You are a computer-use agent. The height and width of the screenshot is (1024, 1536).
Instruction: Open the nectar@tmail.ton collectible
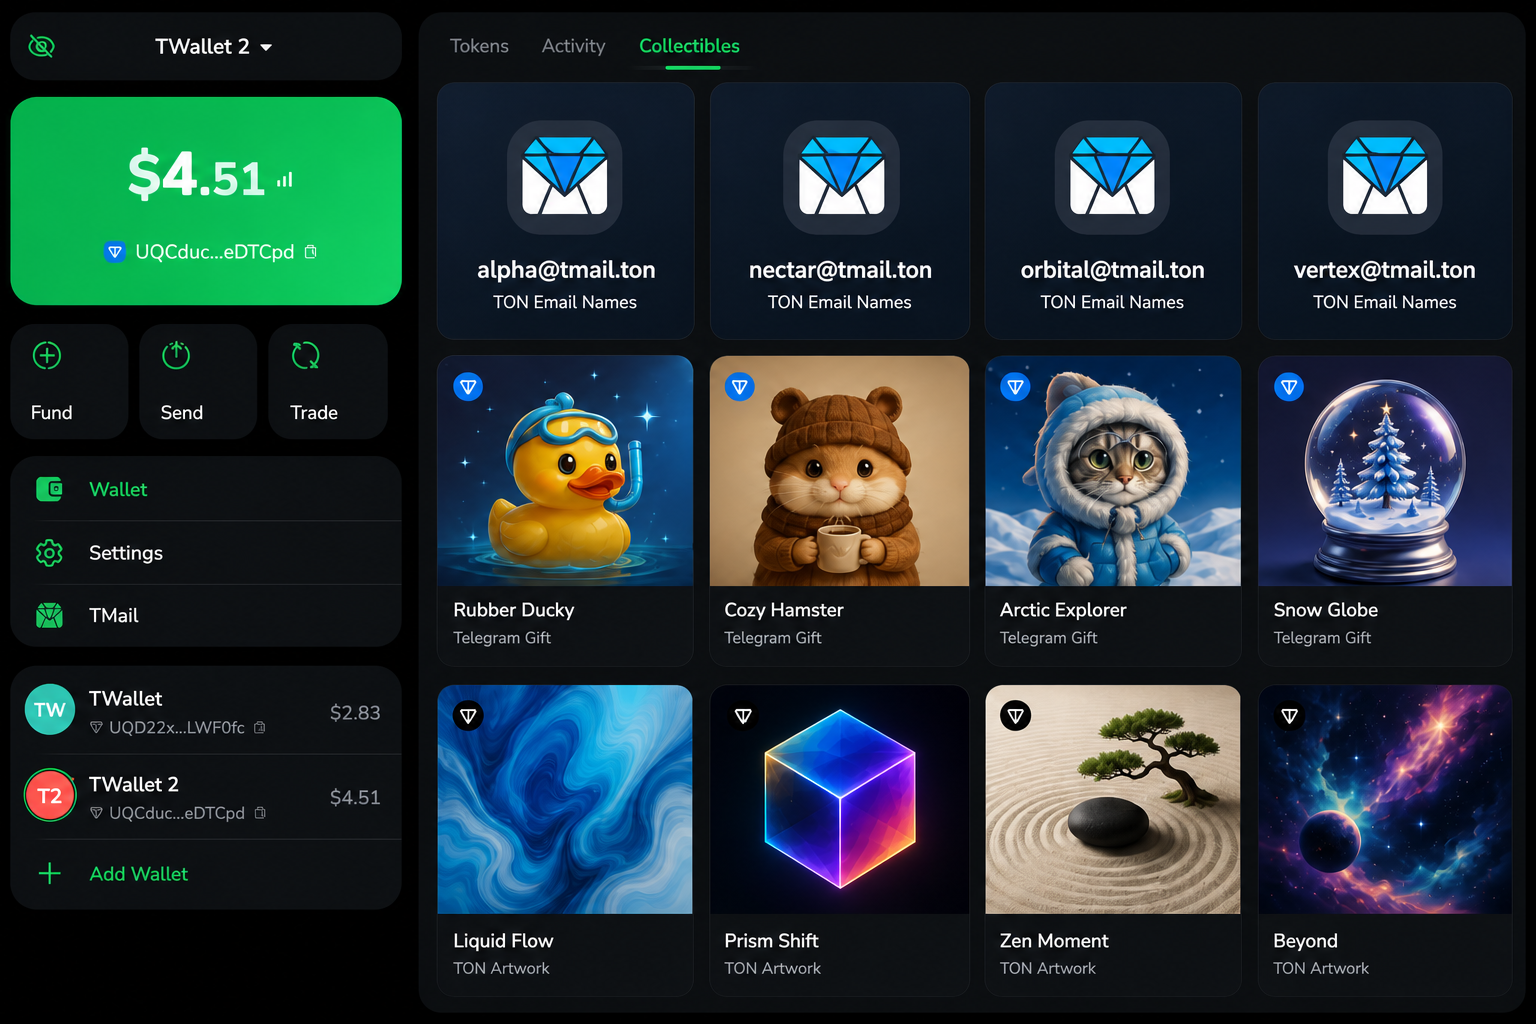click(x=840, y=211)
